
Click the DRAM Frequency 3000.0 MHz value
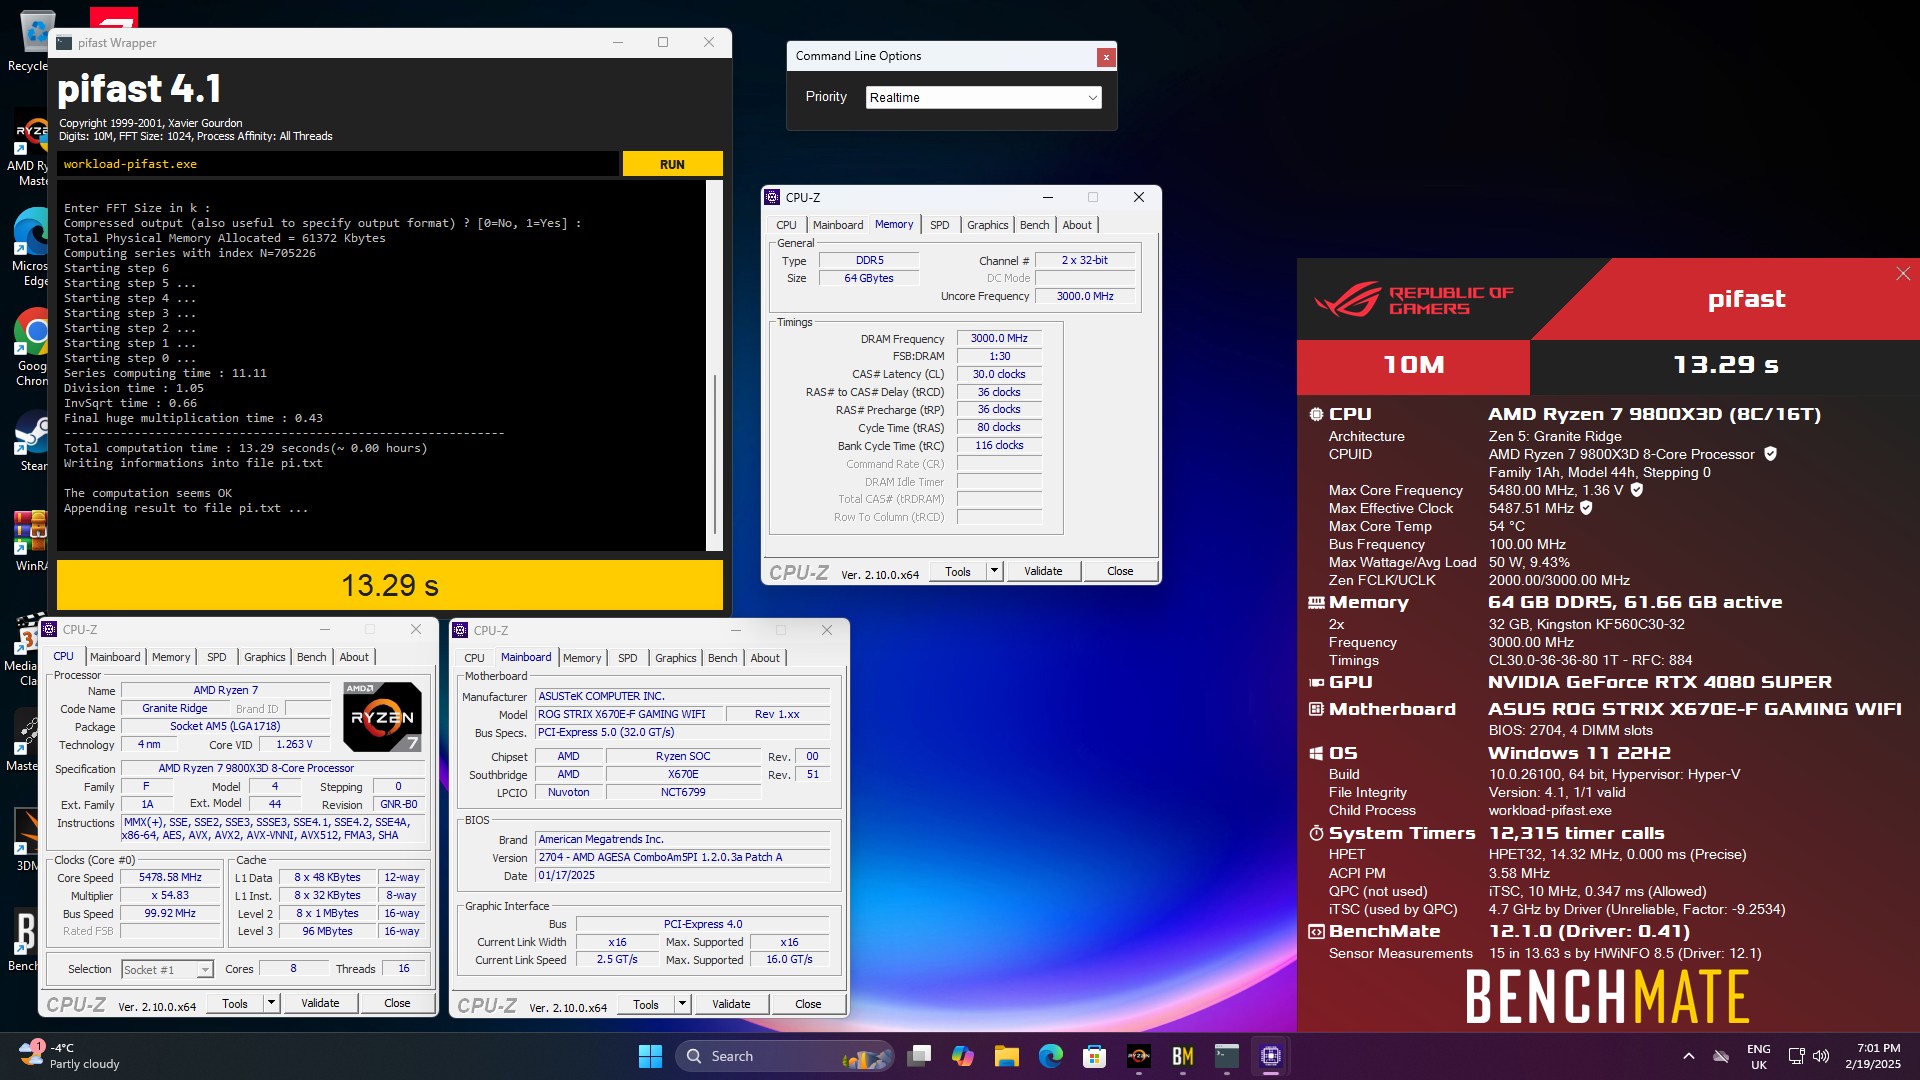coord(999,338)
